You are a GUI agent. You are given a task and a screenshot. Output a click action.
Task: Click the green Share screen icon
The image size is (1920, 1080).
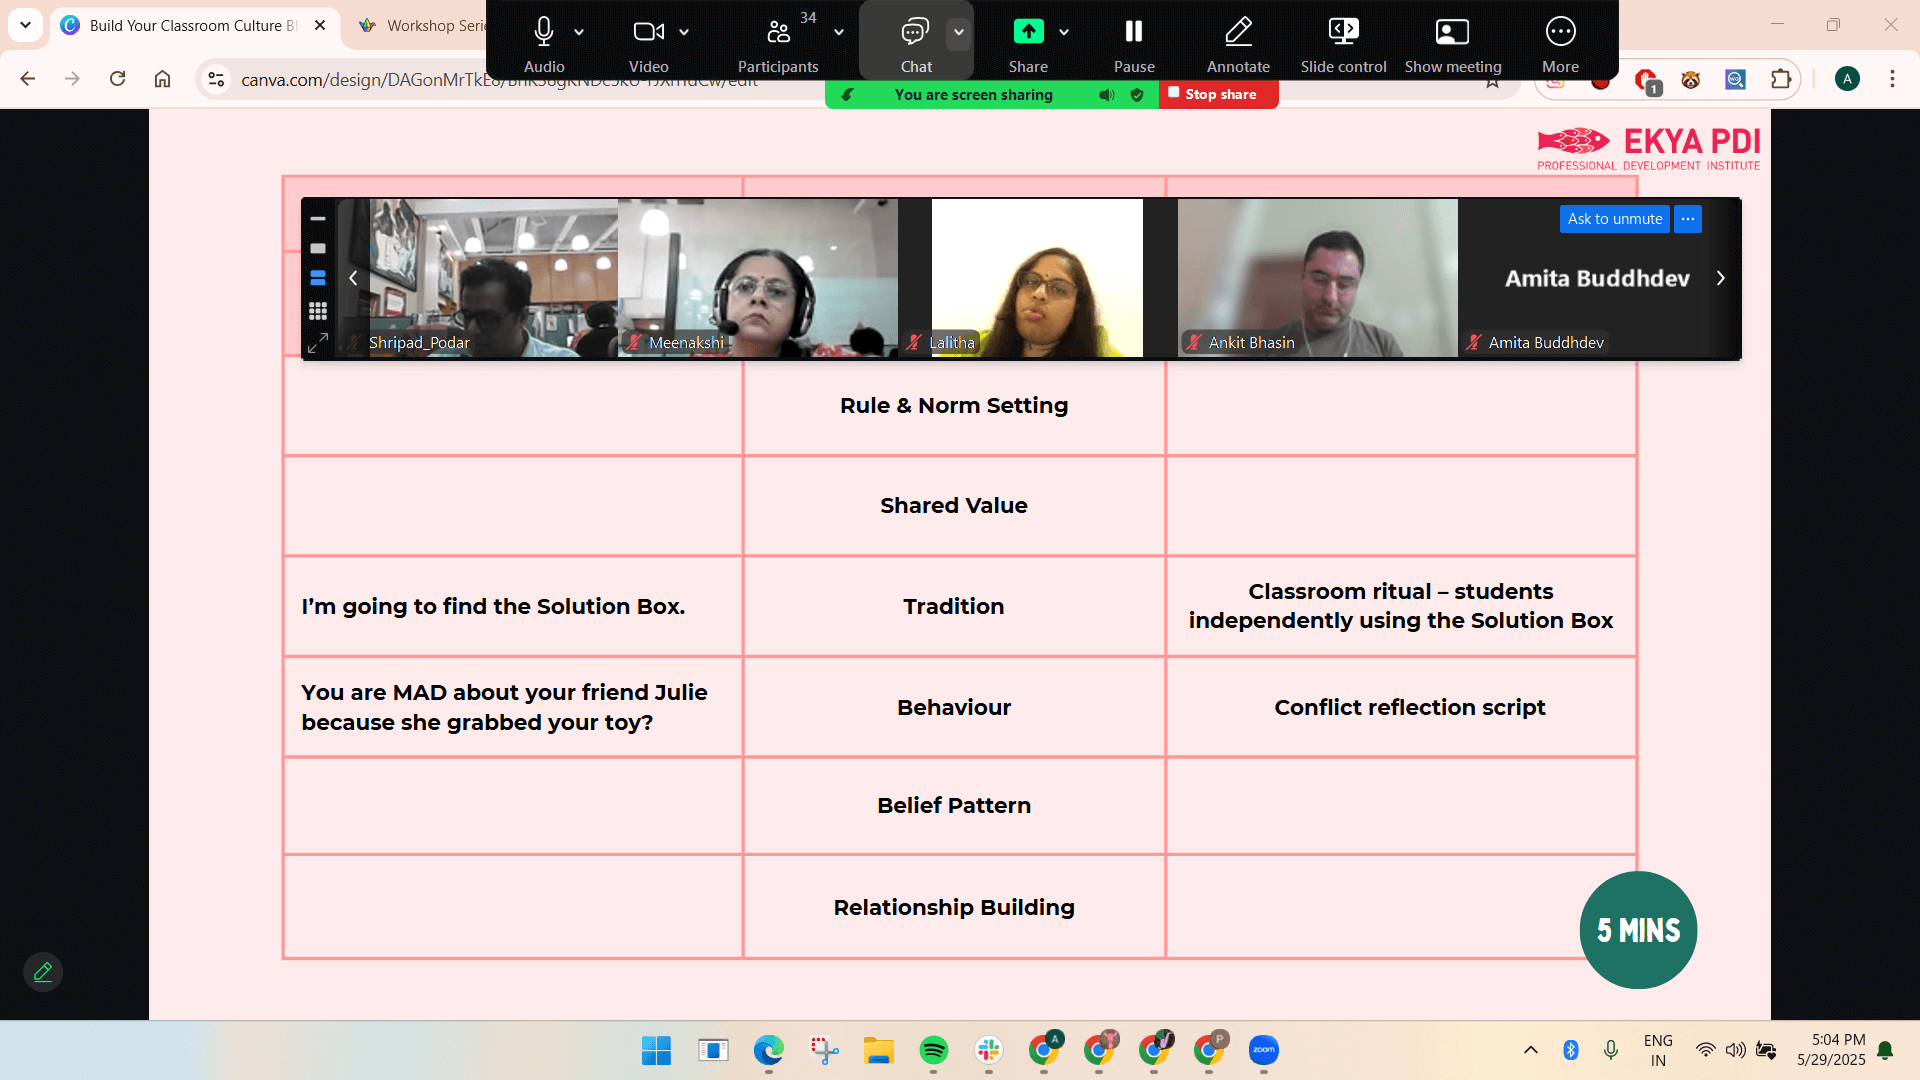pyautogui.click(x=1028, y=32)
